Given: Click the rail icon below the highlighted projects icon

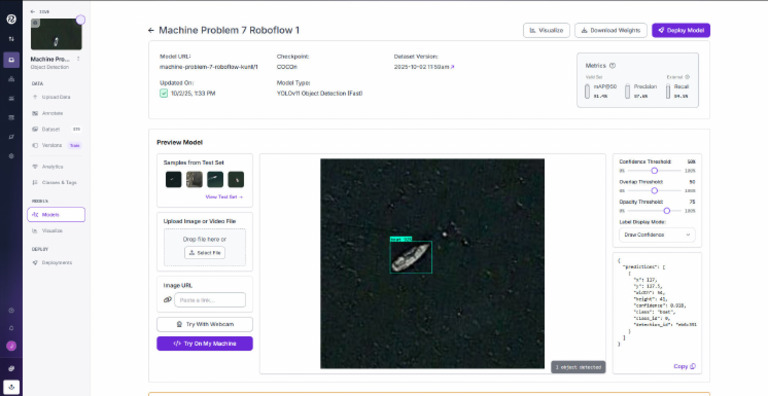Looking at the screenshot, I should [11, 79].
